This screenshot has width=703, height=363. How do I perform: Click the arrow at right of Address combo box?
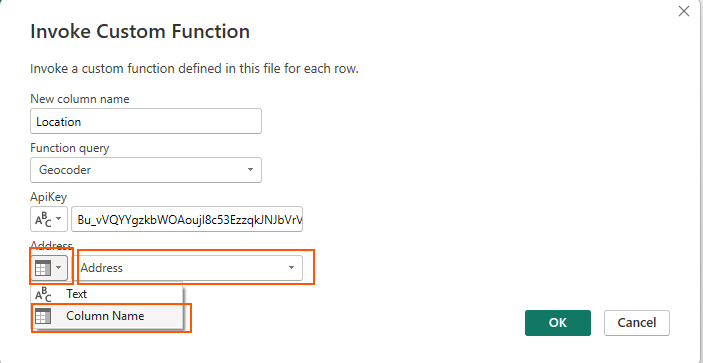(291, 268)
